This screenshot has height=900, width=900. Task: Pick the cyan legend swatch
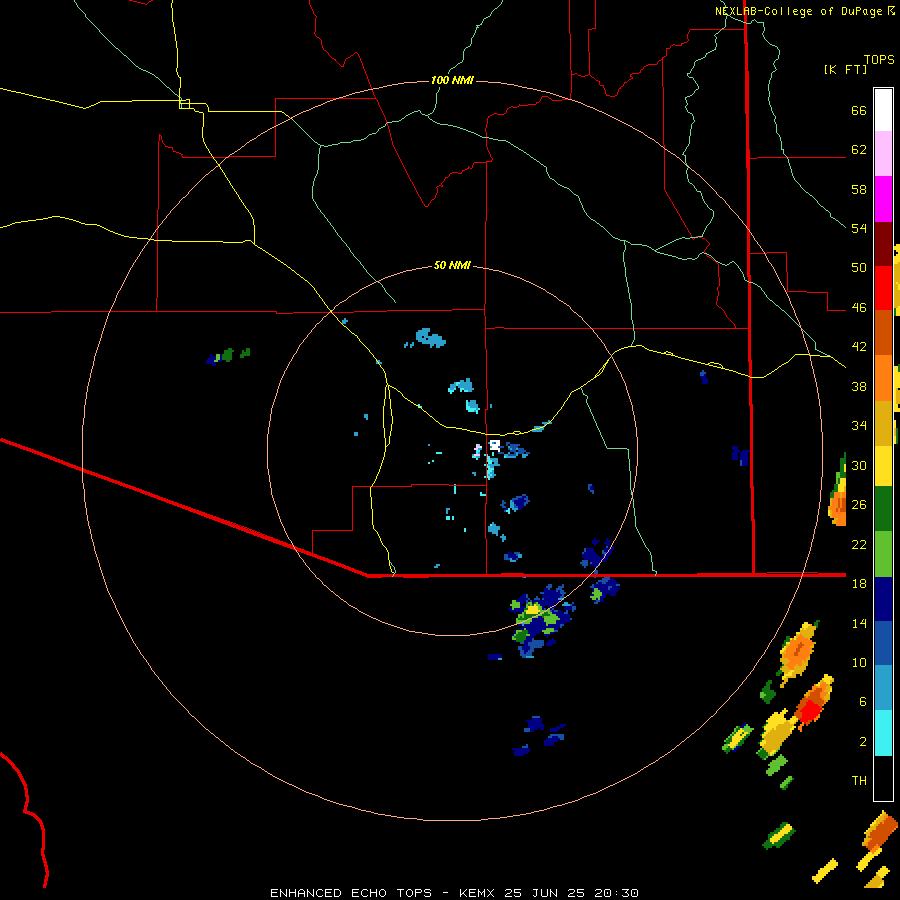(883, 733)
